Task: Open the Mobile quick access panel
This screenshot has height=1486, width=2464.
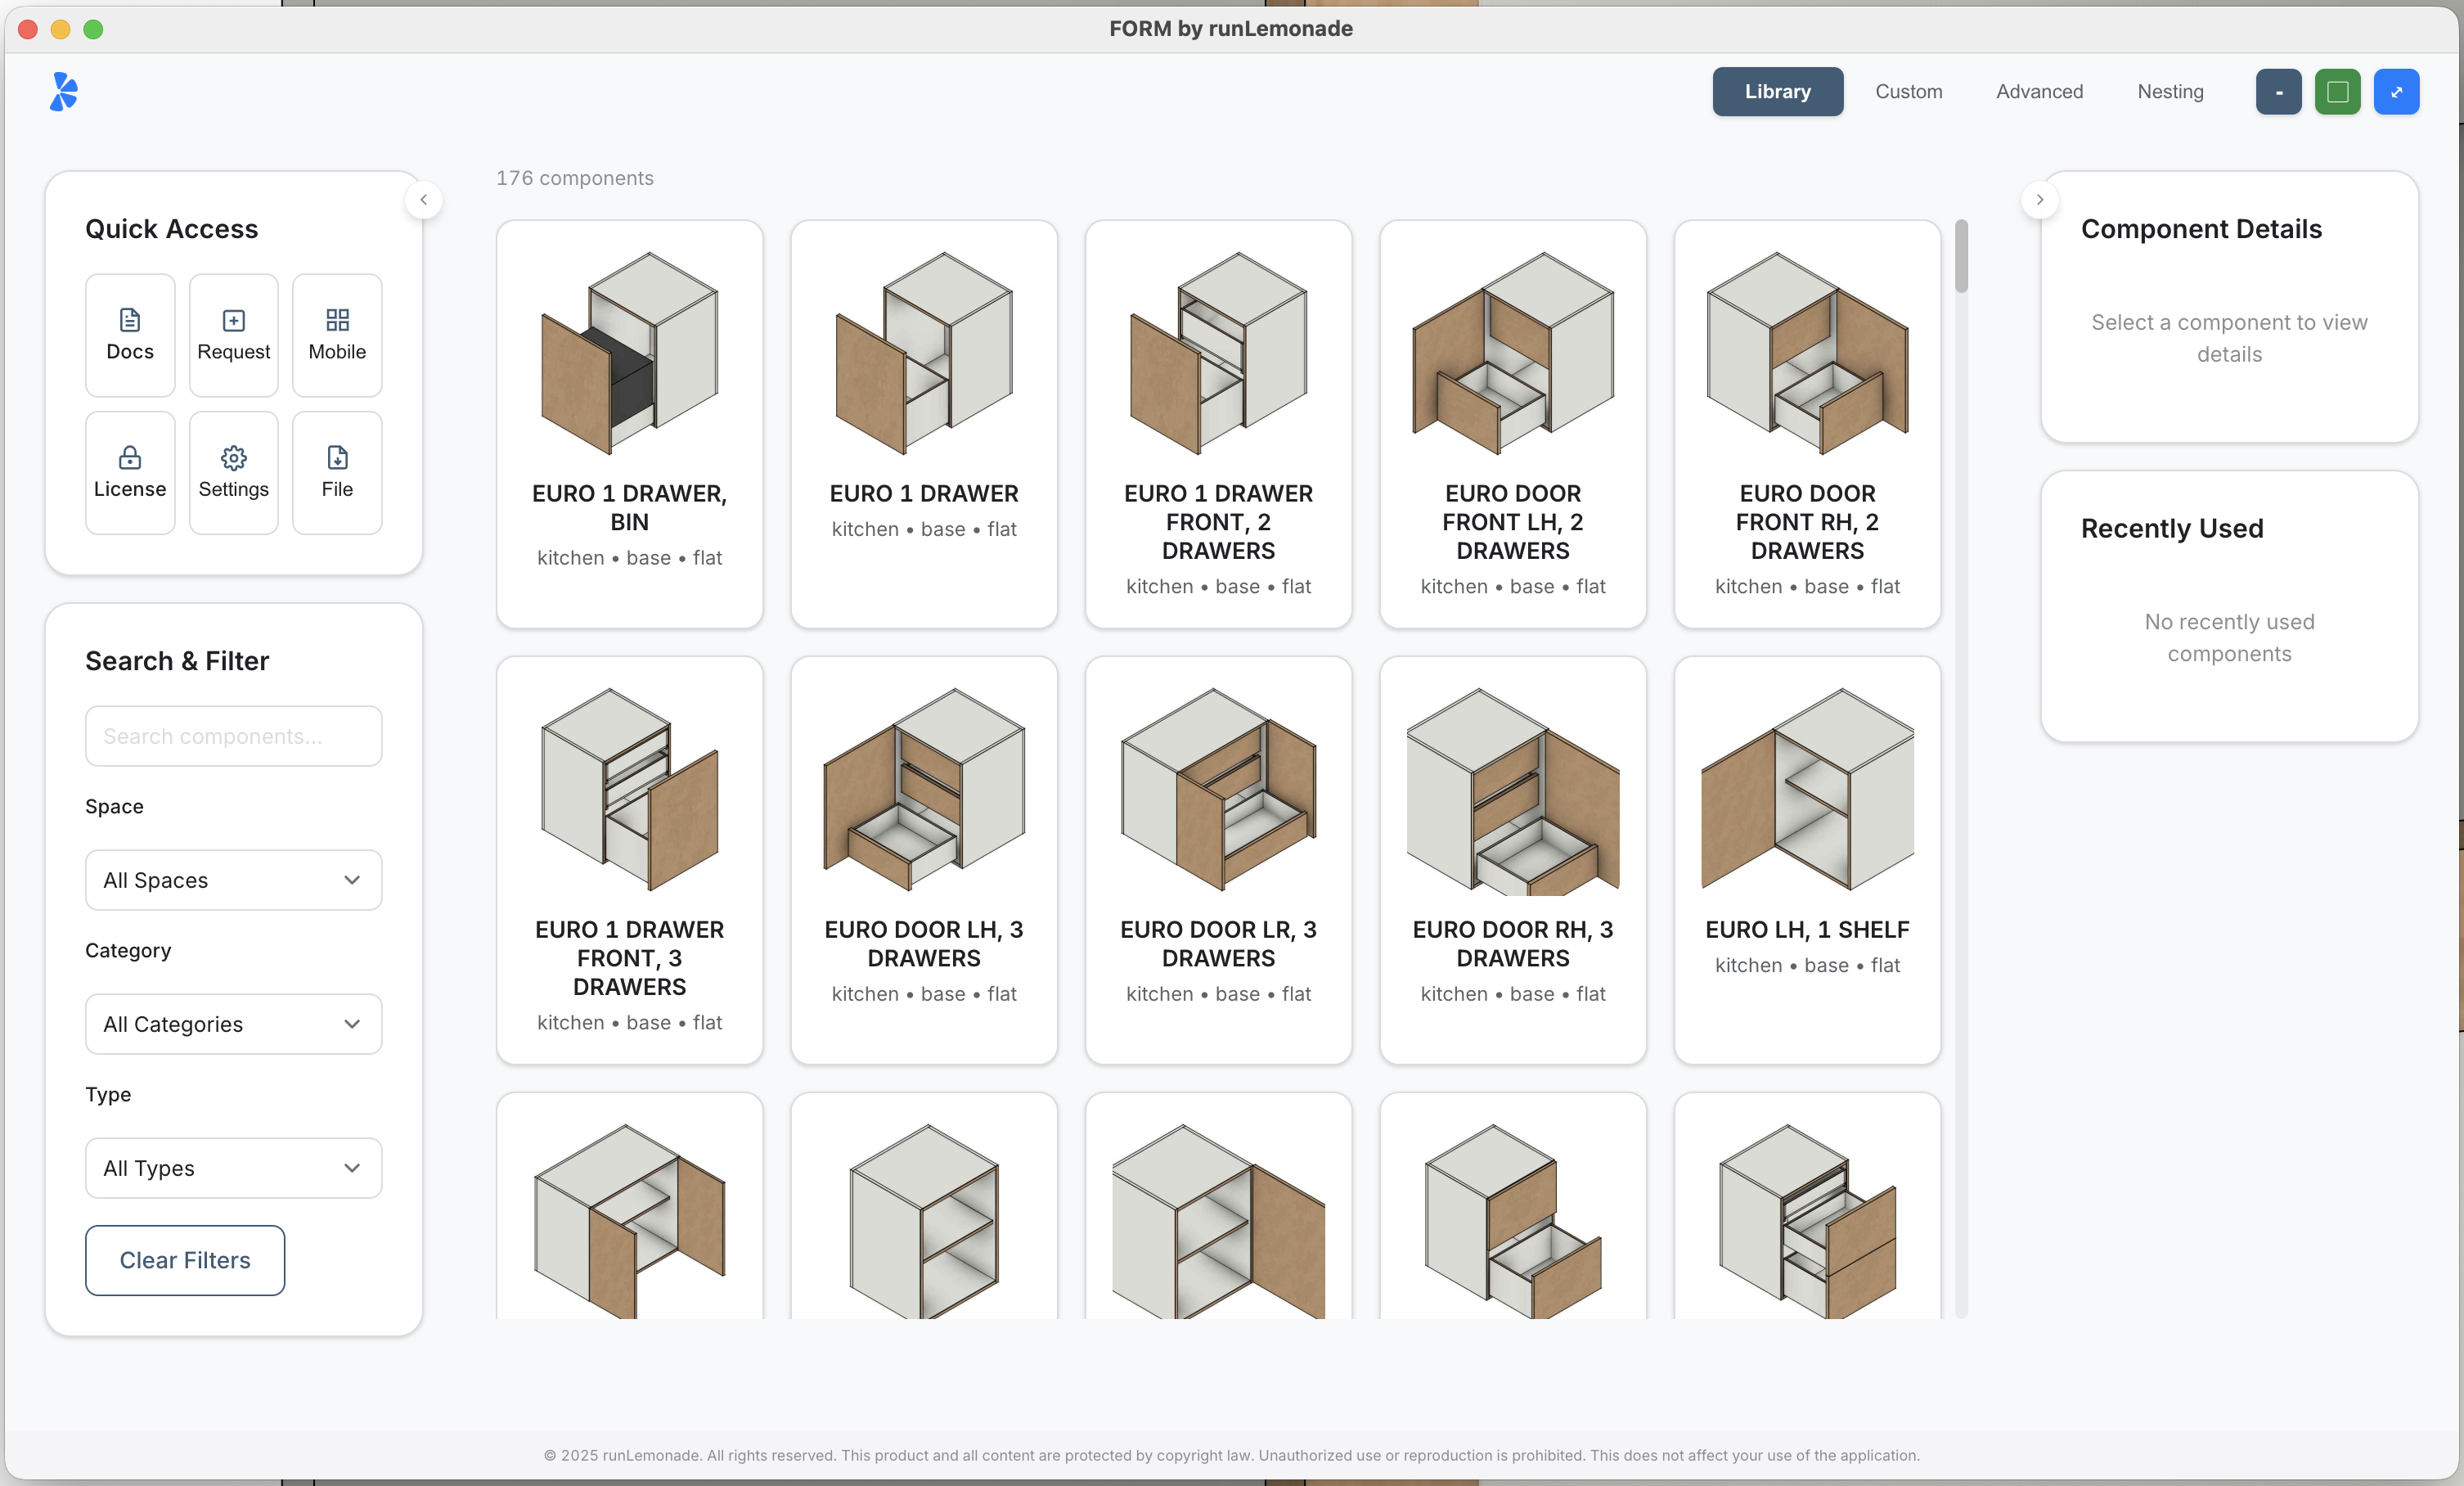Action: (337, 335)
